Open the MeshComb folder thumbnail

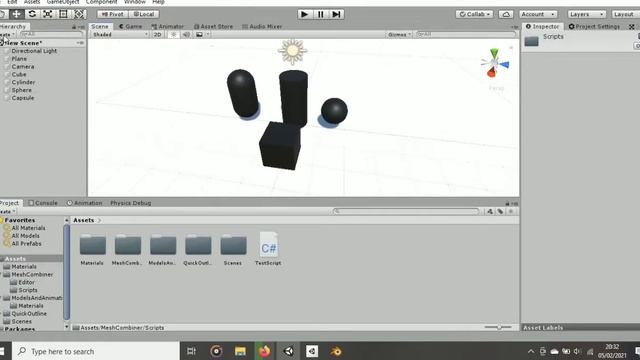[x=128, y=245]
